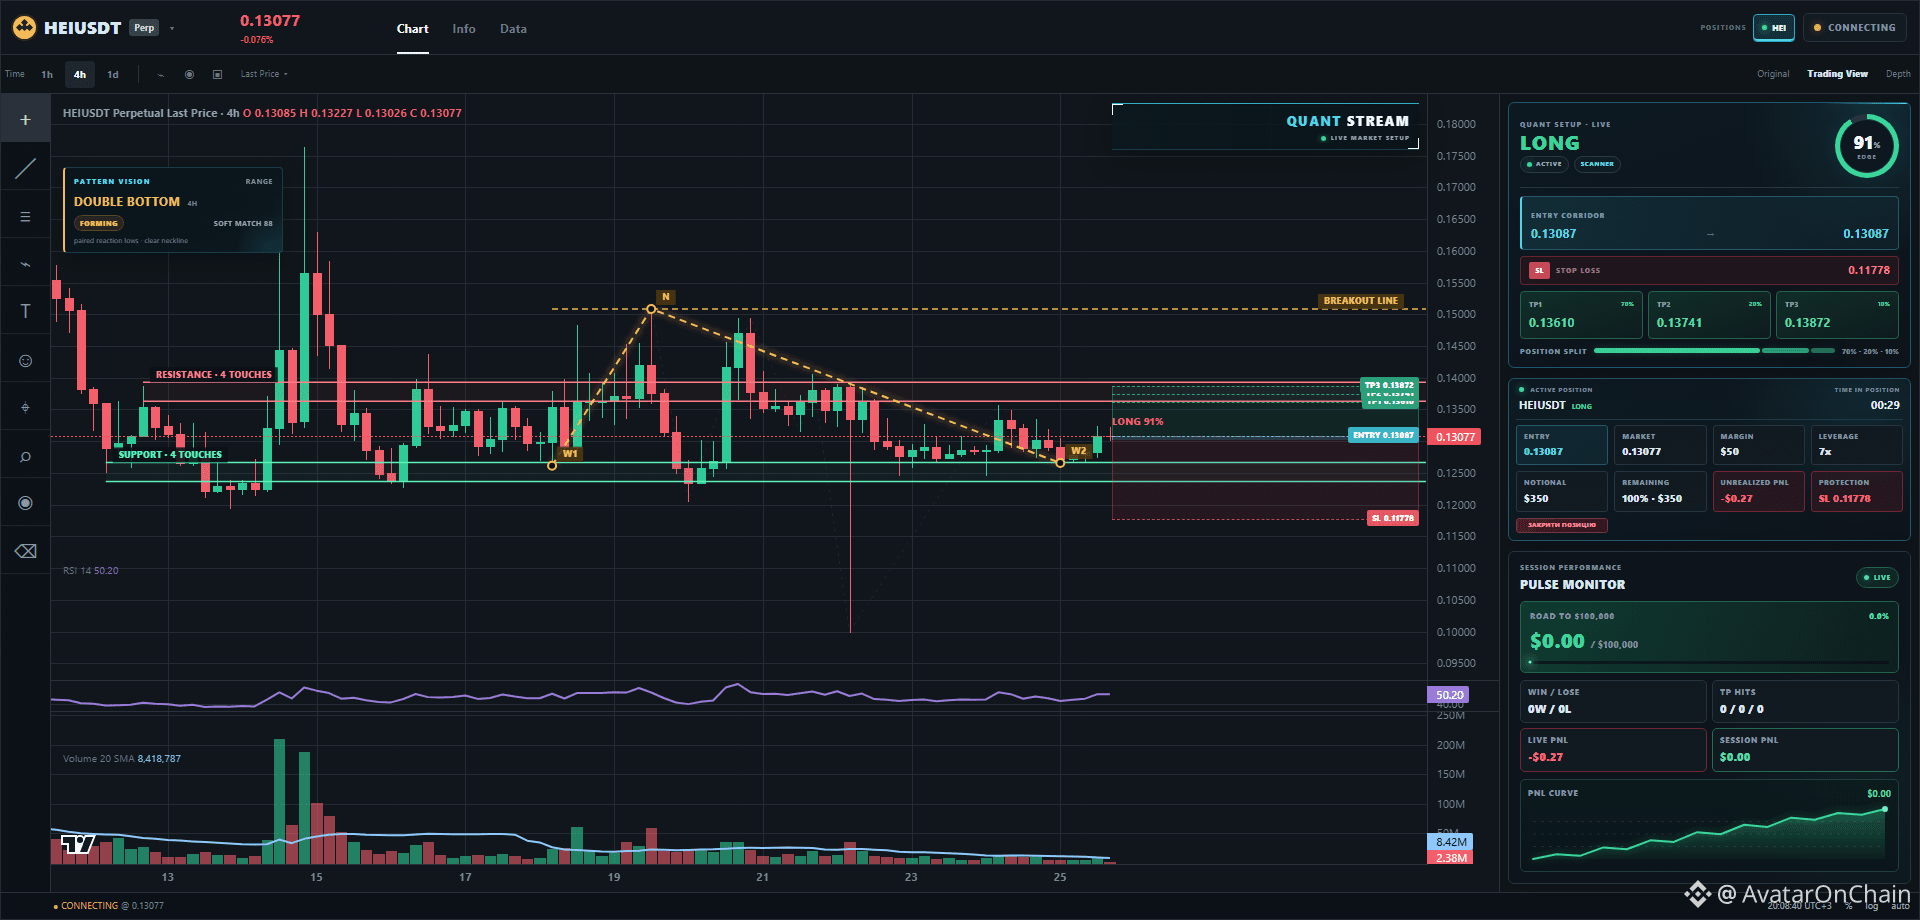This screenshot has height=920, width=1920.
Task: Click the TP3 0.13872 target card
Action: [1837, 315]
